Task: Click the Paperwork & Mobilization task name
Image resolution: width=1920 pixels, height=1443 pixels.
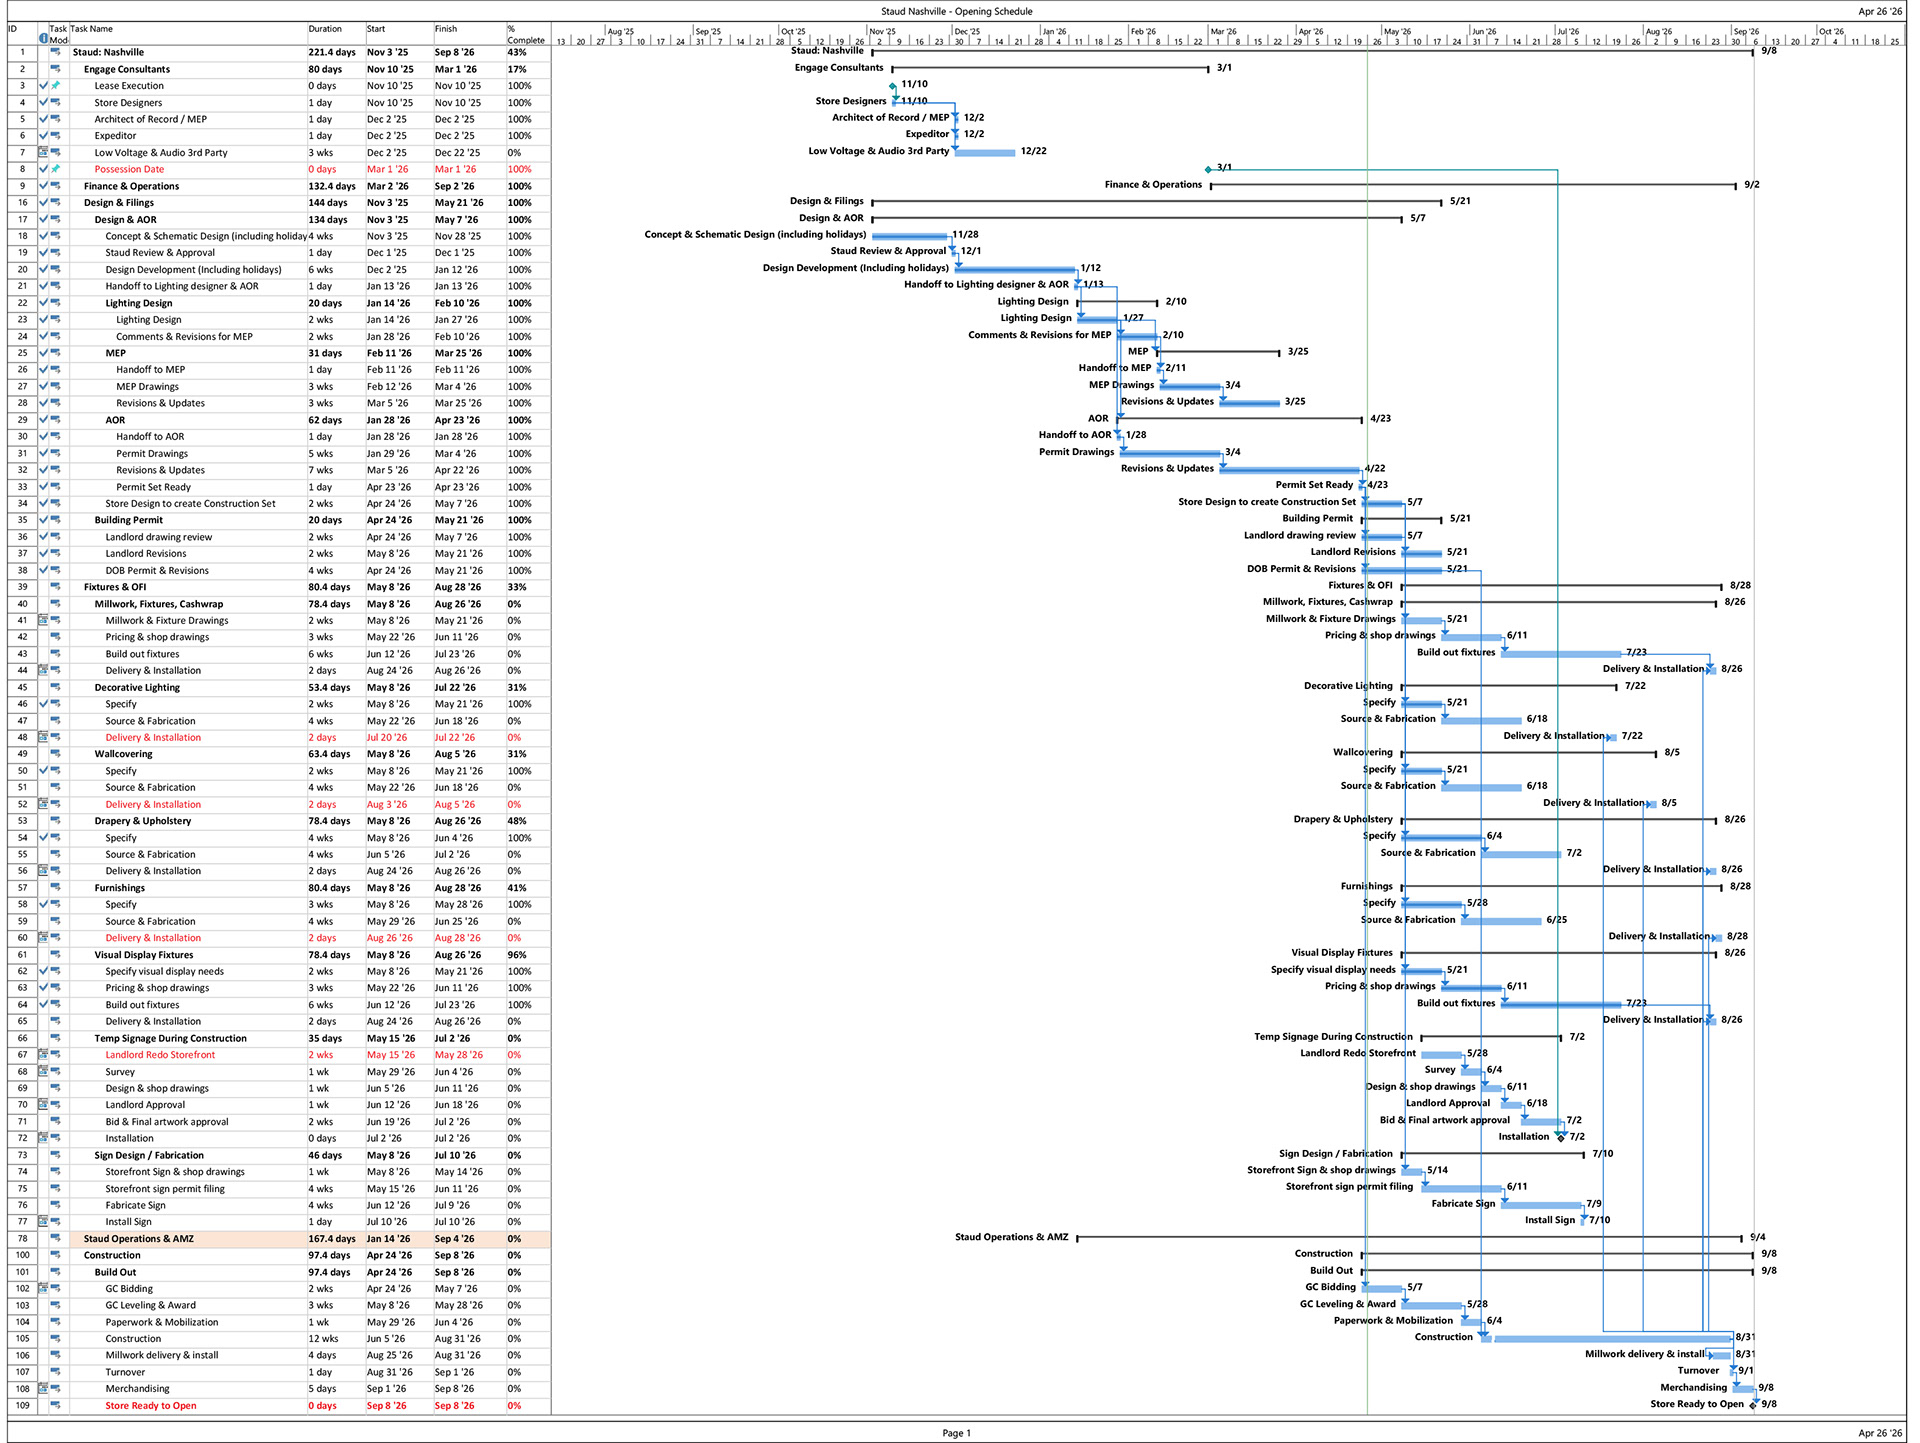Action: pos(162,1322)
